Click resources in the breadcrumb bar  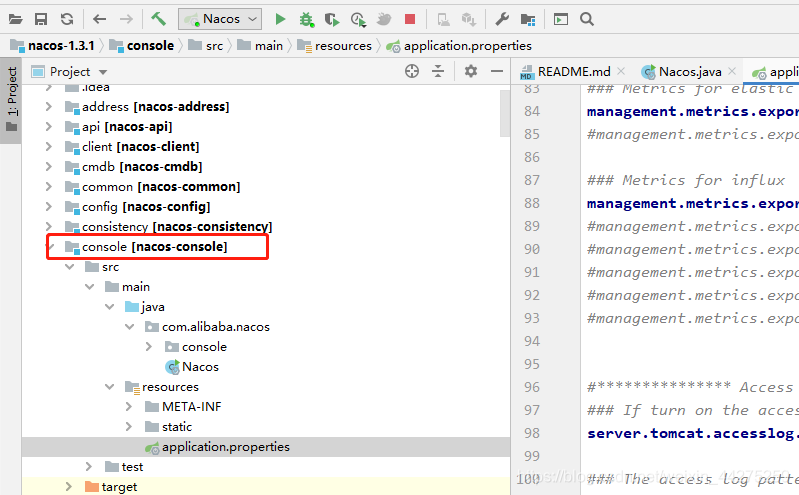(343, 46)
